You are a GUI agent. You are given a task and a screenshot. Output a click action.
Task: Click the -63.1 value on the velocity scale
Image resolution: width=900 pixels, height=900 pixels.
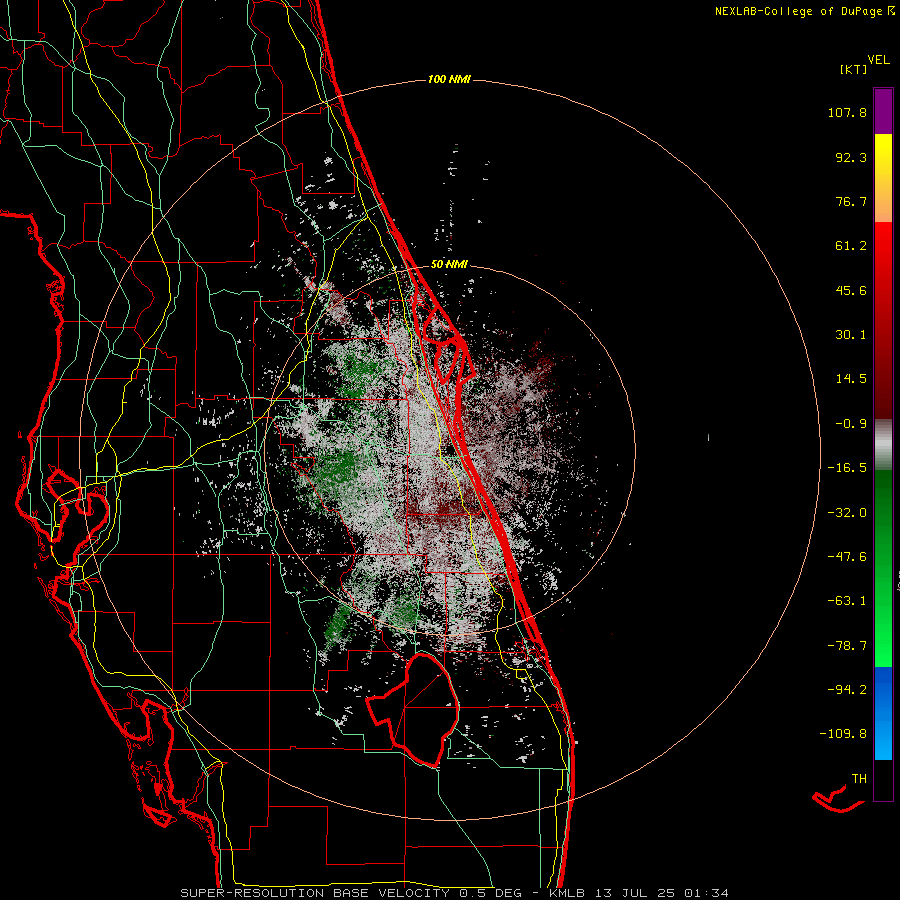[847, 601]
